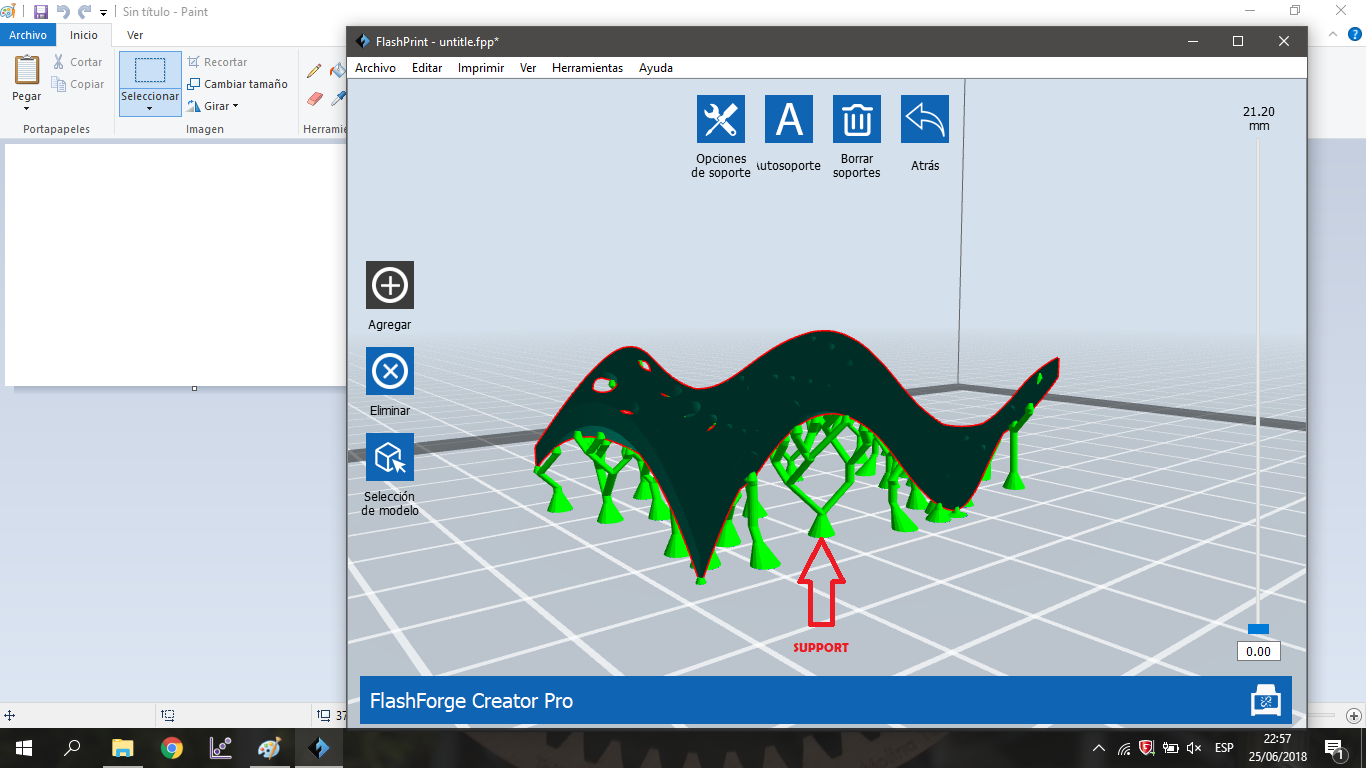This screenshot has width=1366, height=768.
Task: Go back with the Atrás arrow
Action: coord(925,119)
